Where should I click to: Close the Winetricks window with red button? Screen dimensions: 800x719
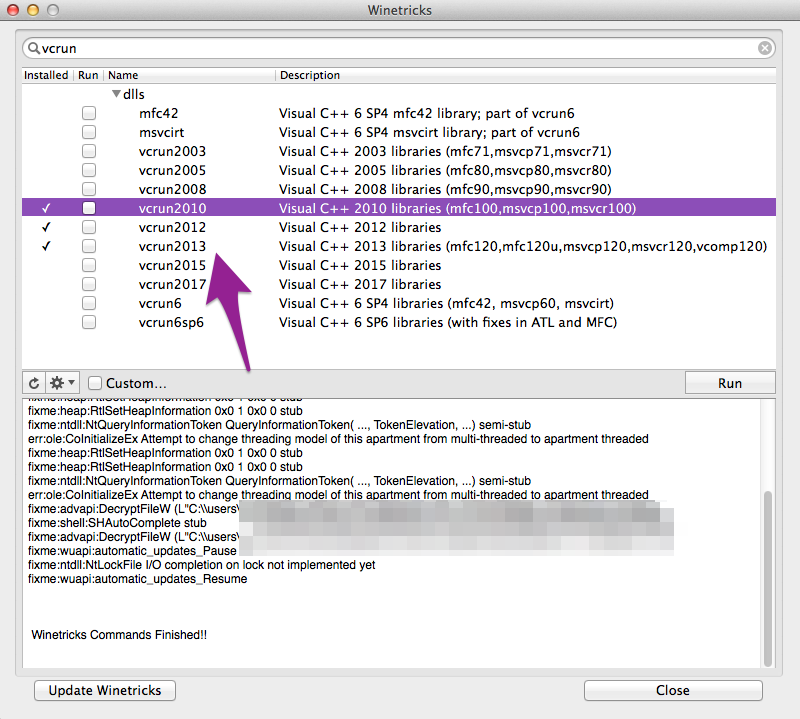click(x=13, y=10)
